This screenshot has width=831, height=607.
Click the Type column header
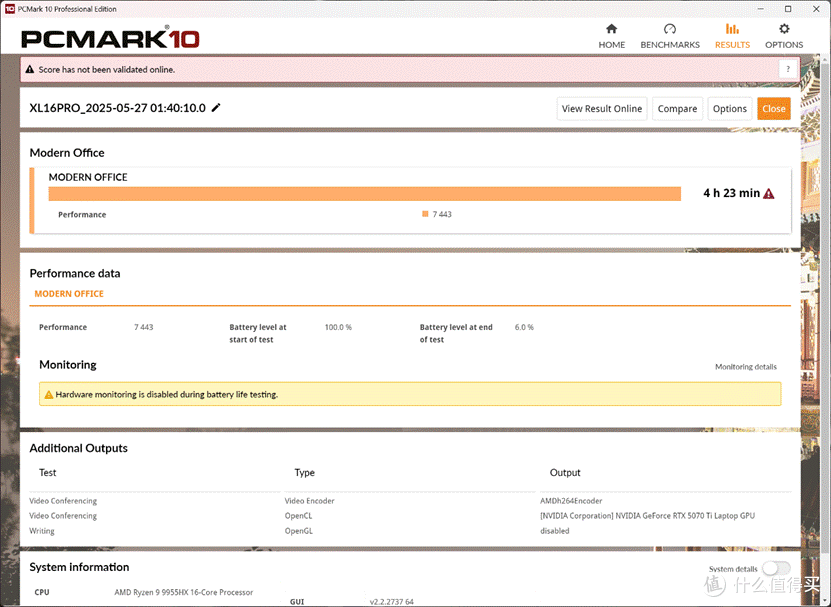pyautogui.click(x=305, y=473)
